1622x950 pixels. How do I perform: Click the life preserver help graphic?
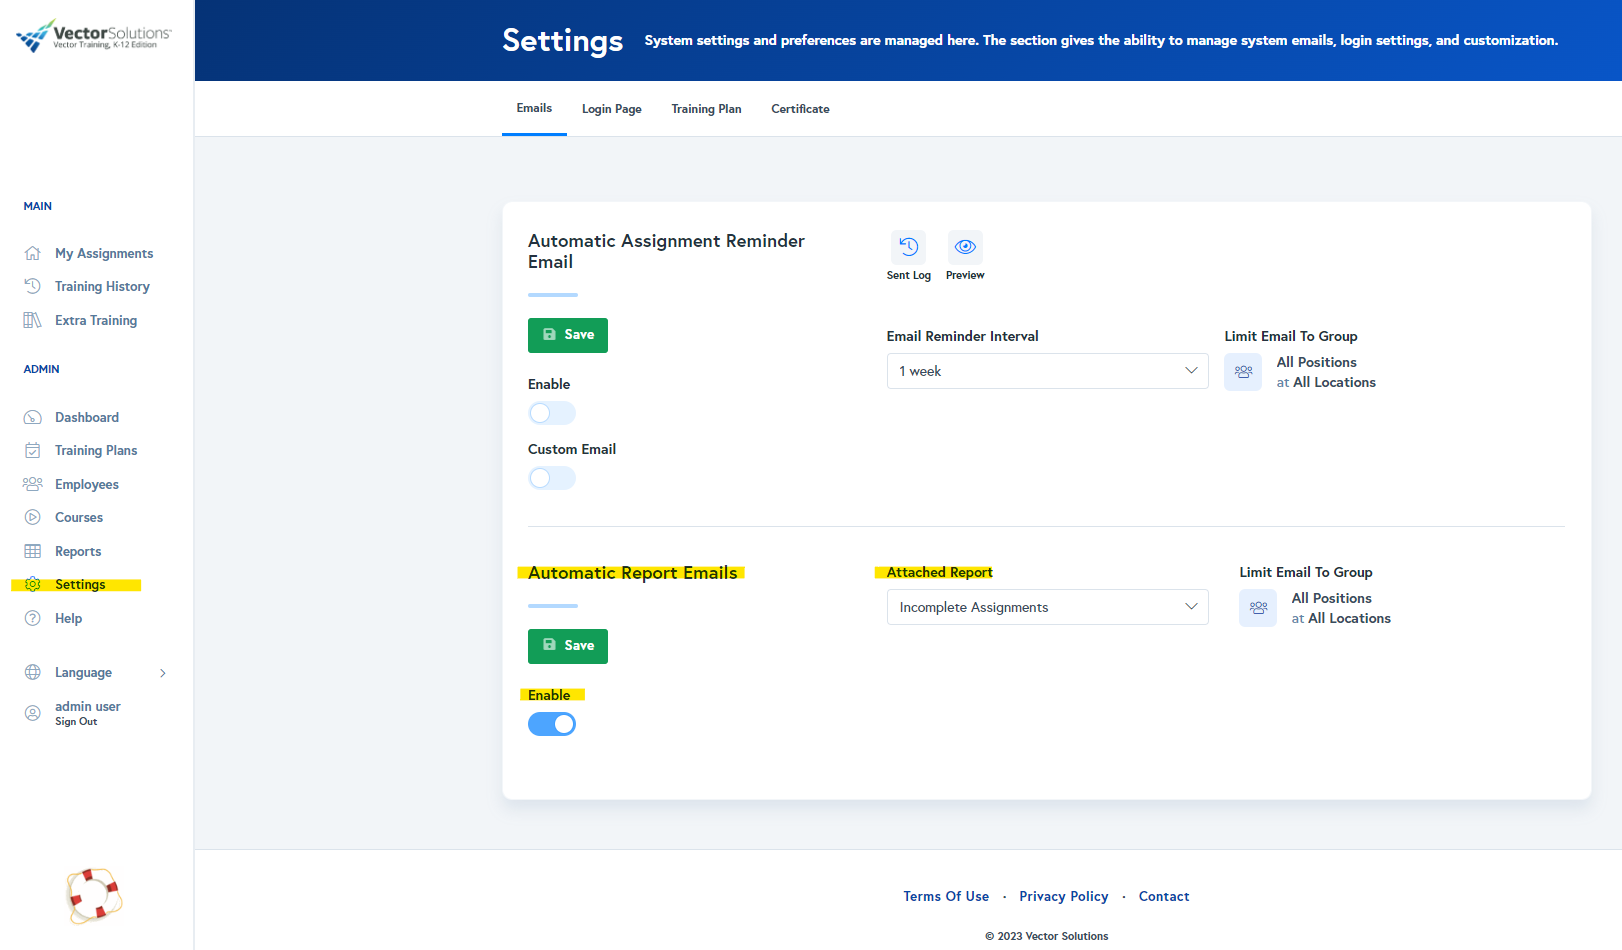[94, 897]
